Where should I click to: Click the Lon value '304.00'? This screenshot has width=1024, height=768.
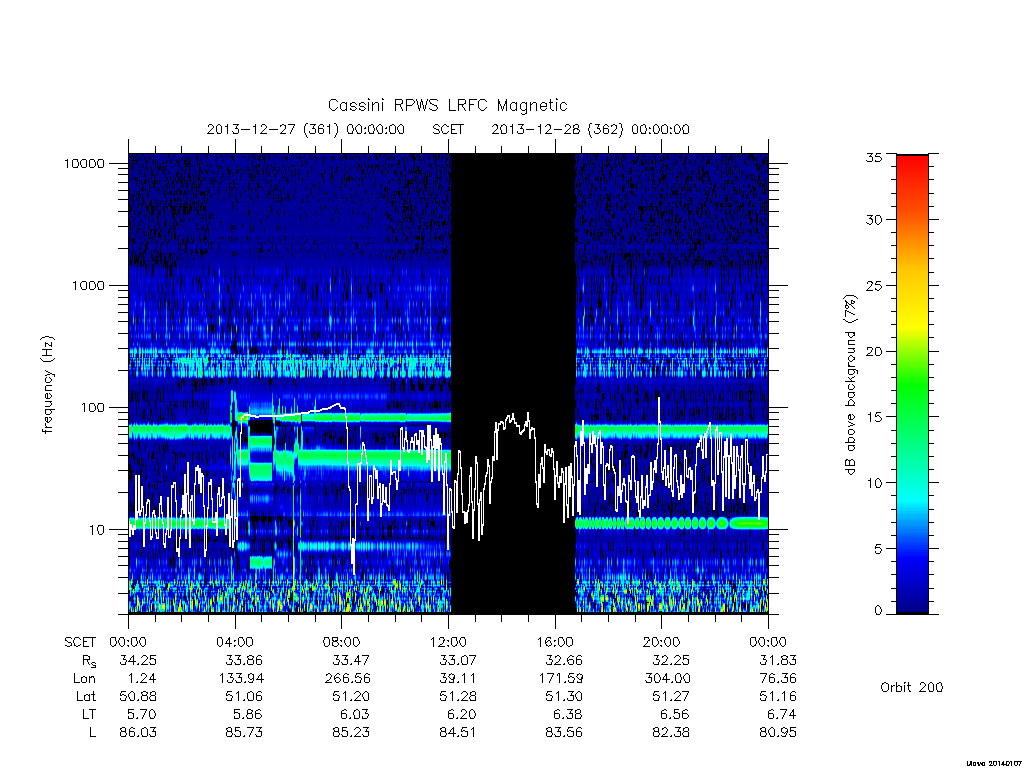(x=667, y=679)
